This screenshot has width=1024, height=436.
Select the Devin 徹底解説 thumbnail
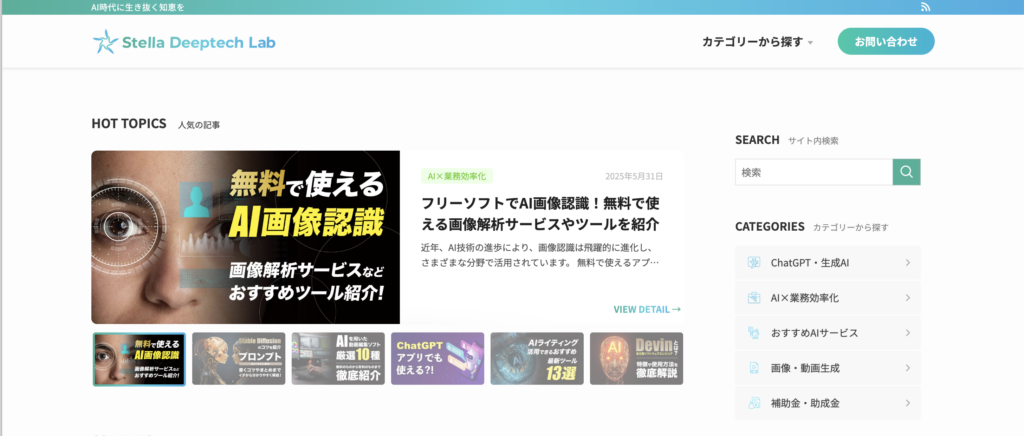coord(636,359)
